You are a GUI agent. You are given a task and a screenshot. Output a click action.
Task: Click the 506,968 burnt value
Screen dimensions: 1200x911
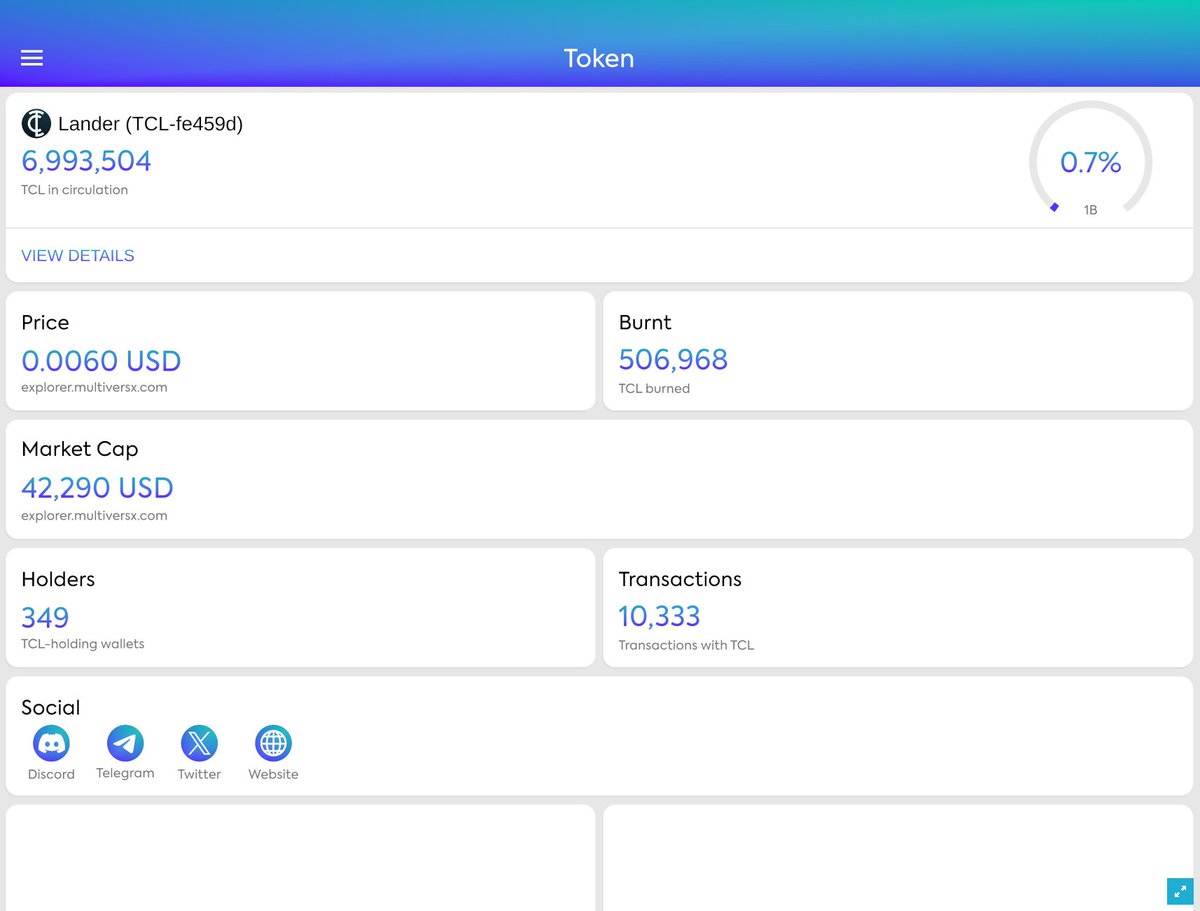coord(673,360)
